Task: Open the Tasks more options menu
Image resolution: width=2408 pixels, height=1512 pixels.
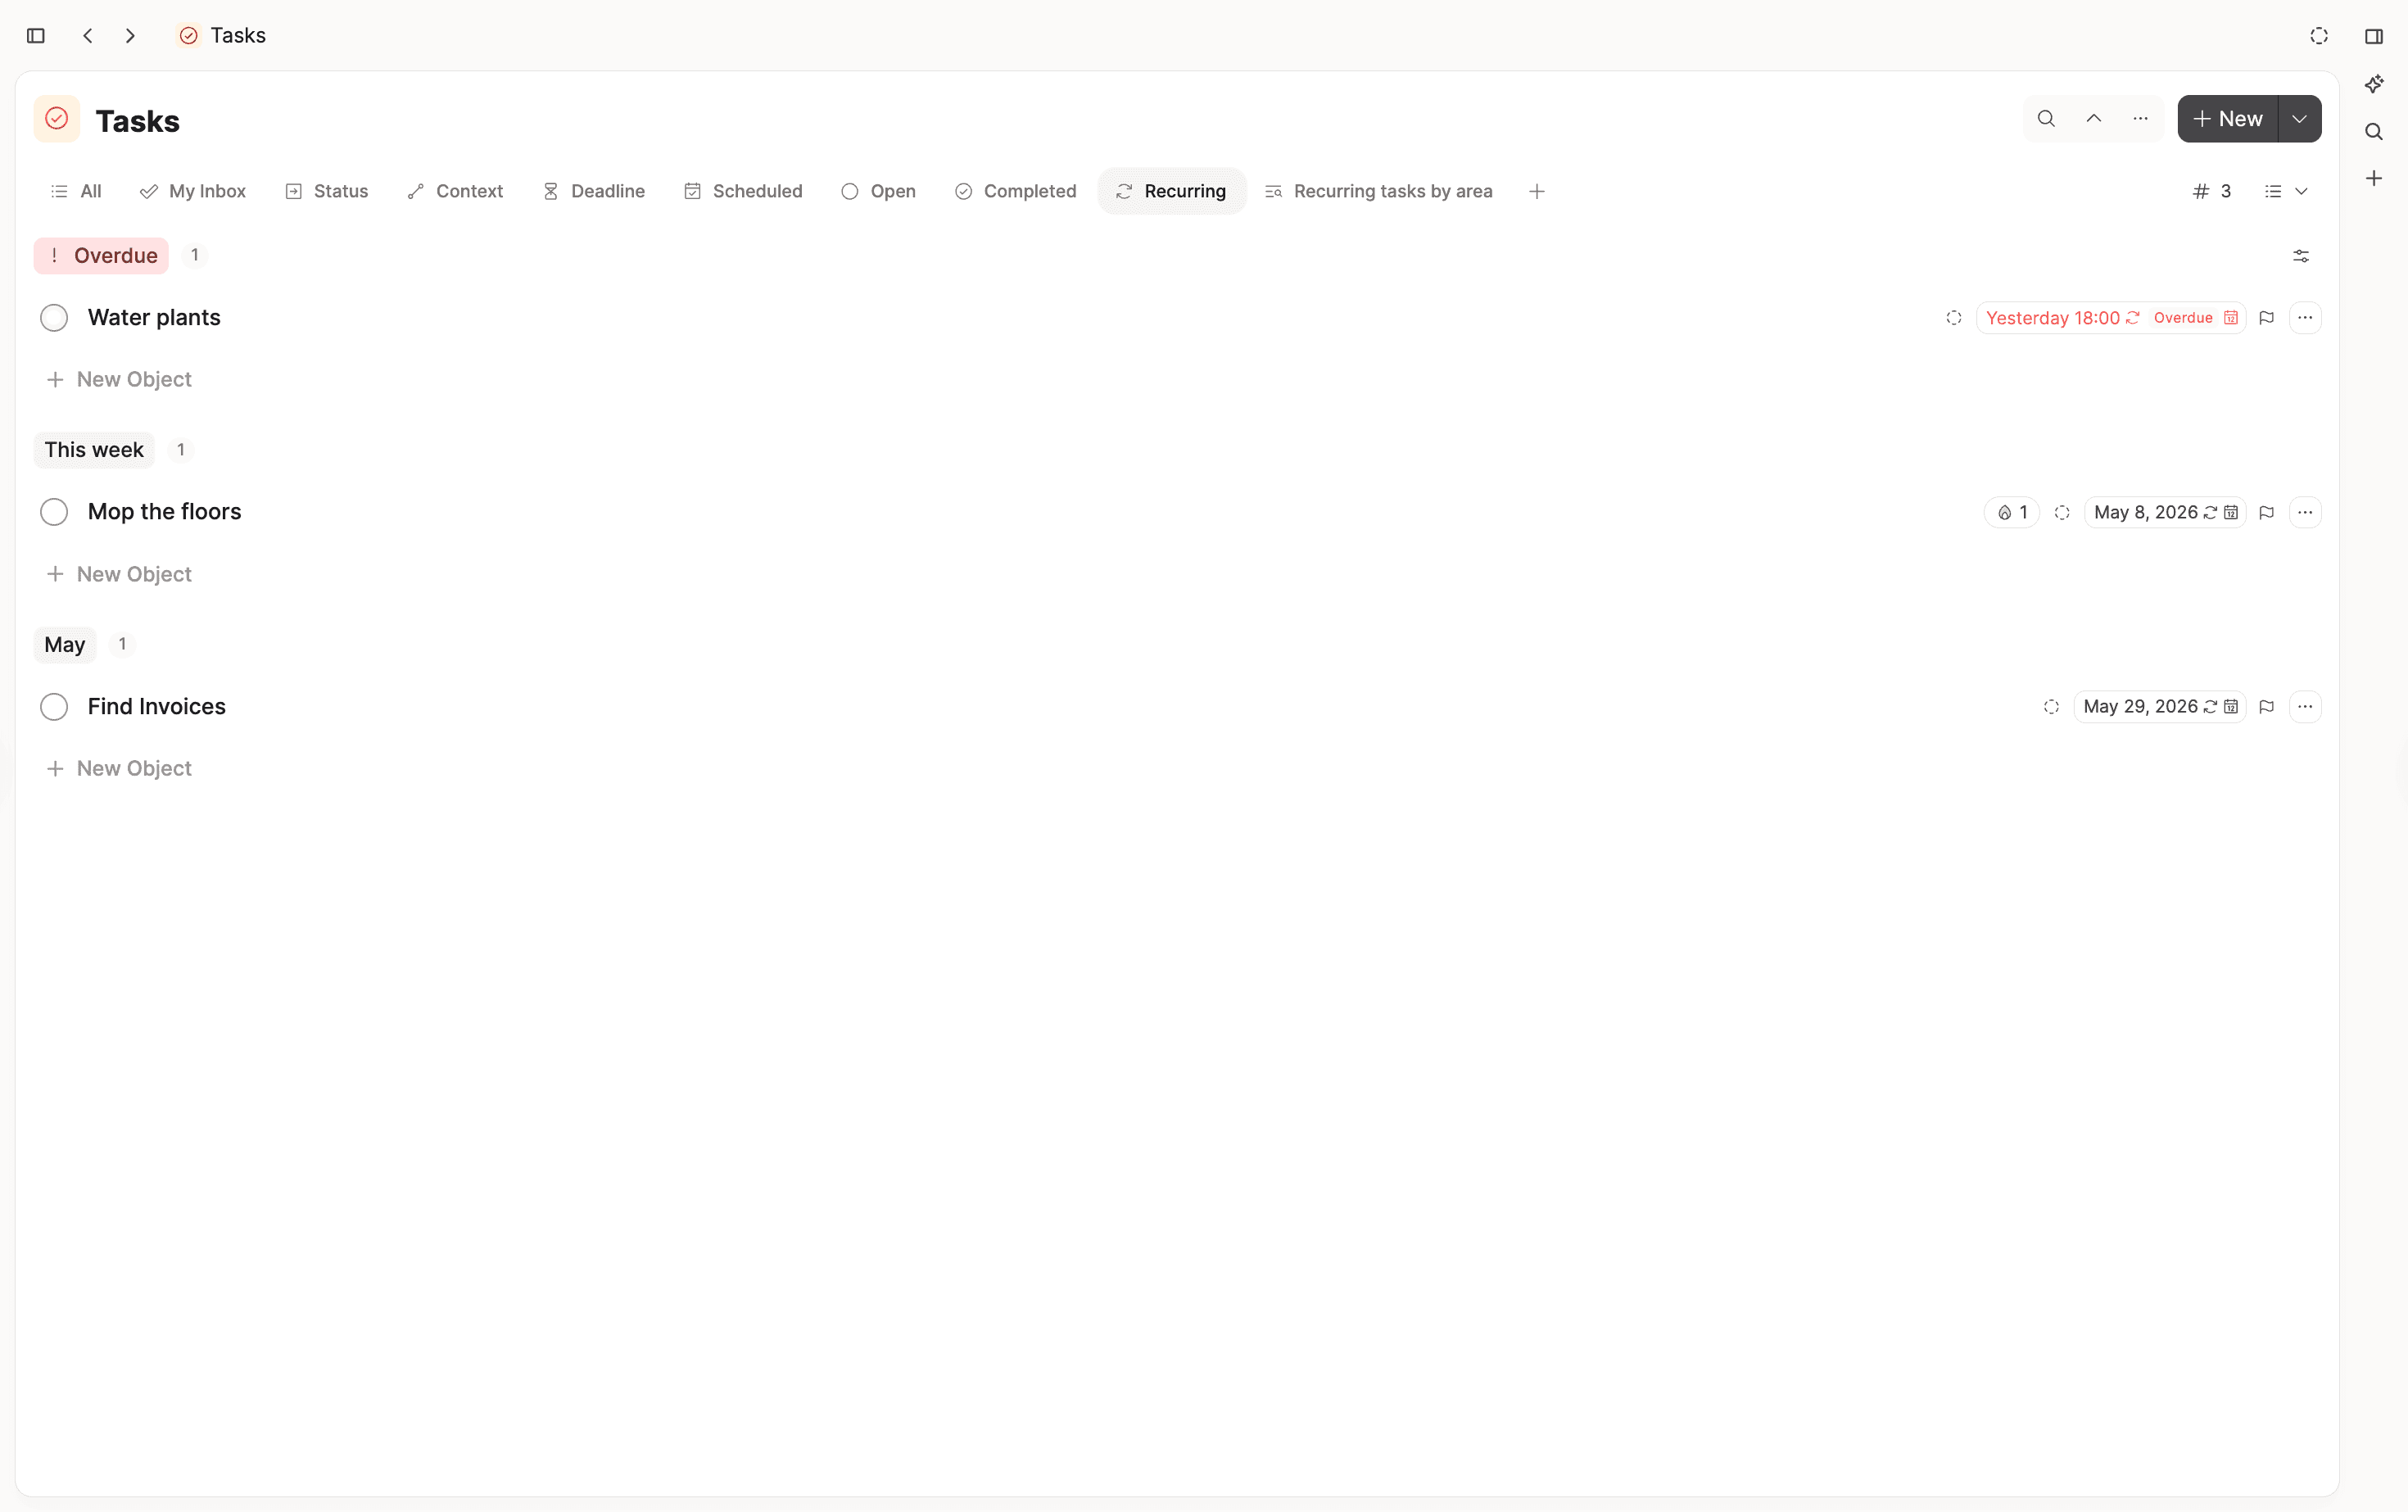Action: point(2140,119)
